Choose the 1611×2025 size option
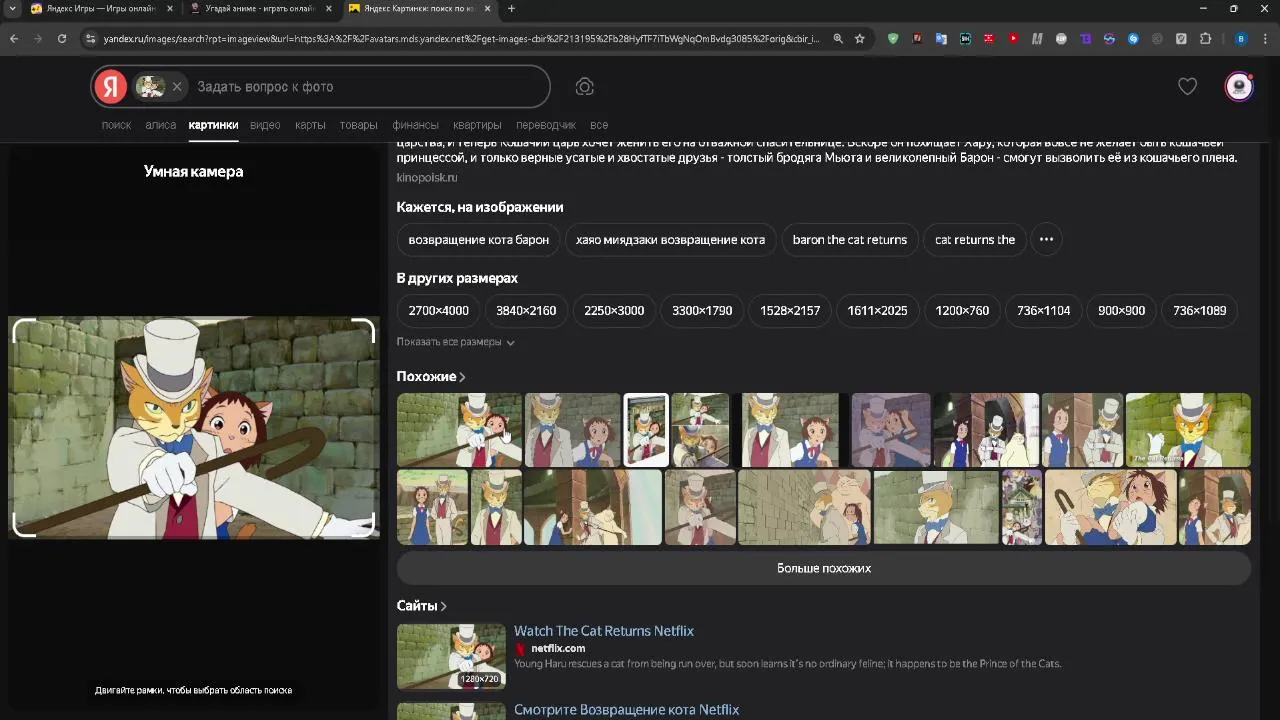This screenshot has height=720, width=1280. click(x=877, y=311)
